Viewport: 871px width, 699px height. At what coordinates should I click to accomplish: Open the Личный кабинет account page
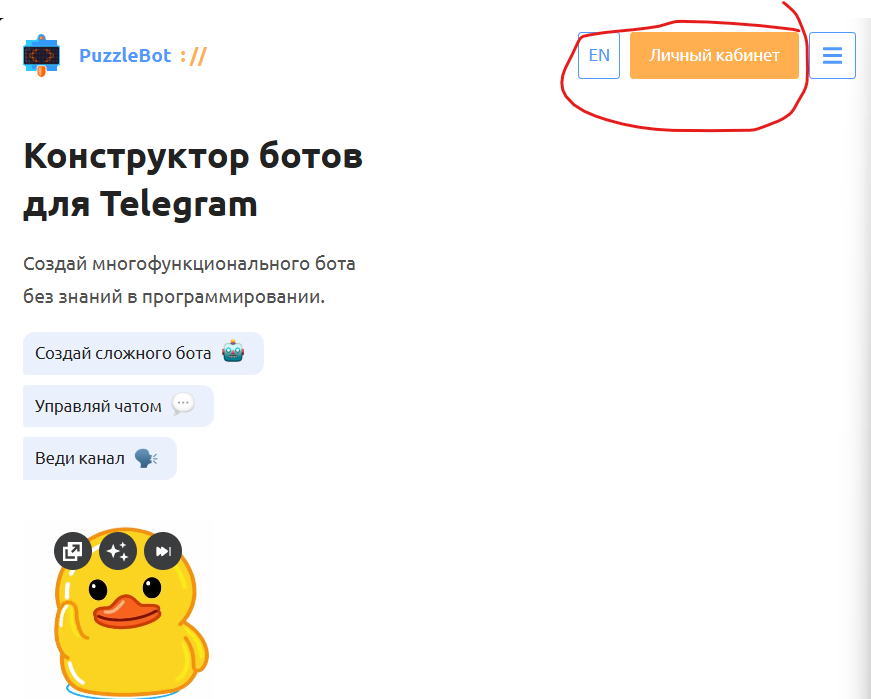(713, 55)
